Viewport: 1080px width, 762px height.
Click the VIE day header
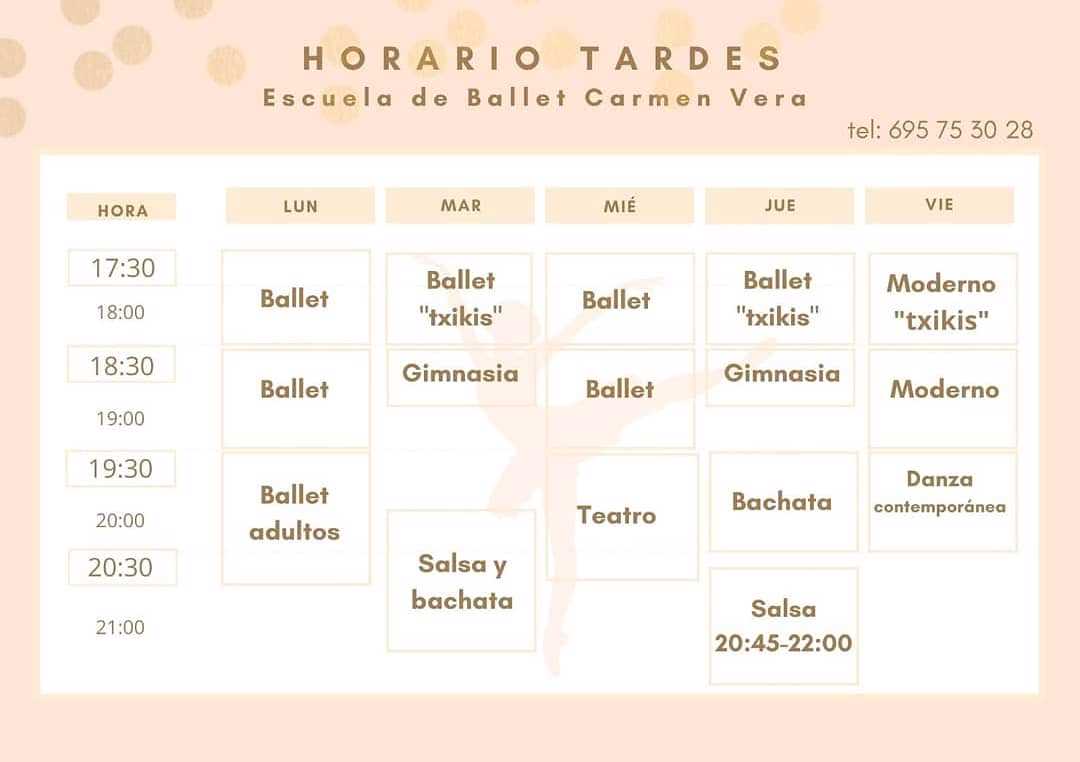click(x=939, y=205)
